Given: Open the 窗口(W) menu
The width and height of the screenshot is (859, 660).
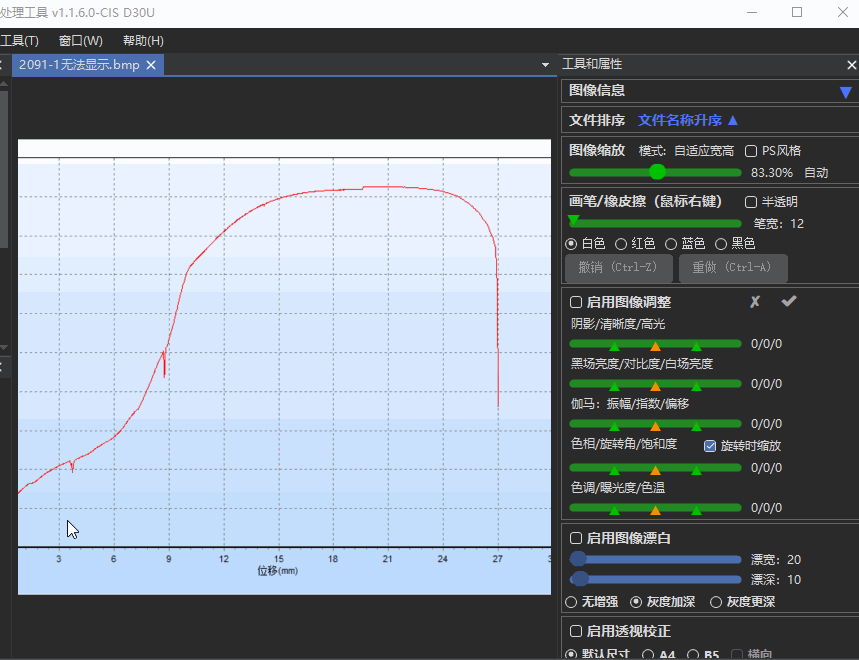Looking at the screenshot, I should pyautogui.click(x=80, y=41).
